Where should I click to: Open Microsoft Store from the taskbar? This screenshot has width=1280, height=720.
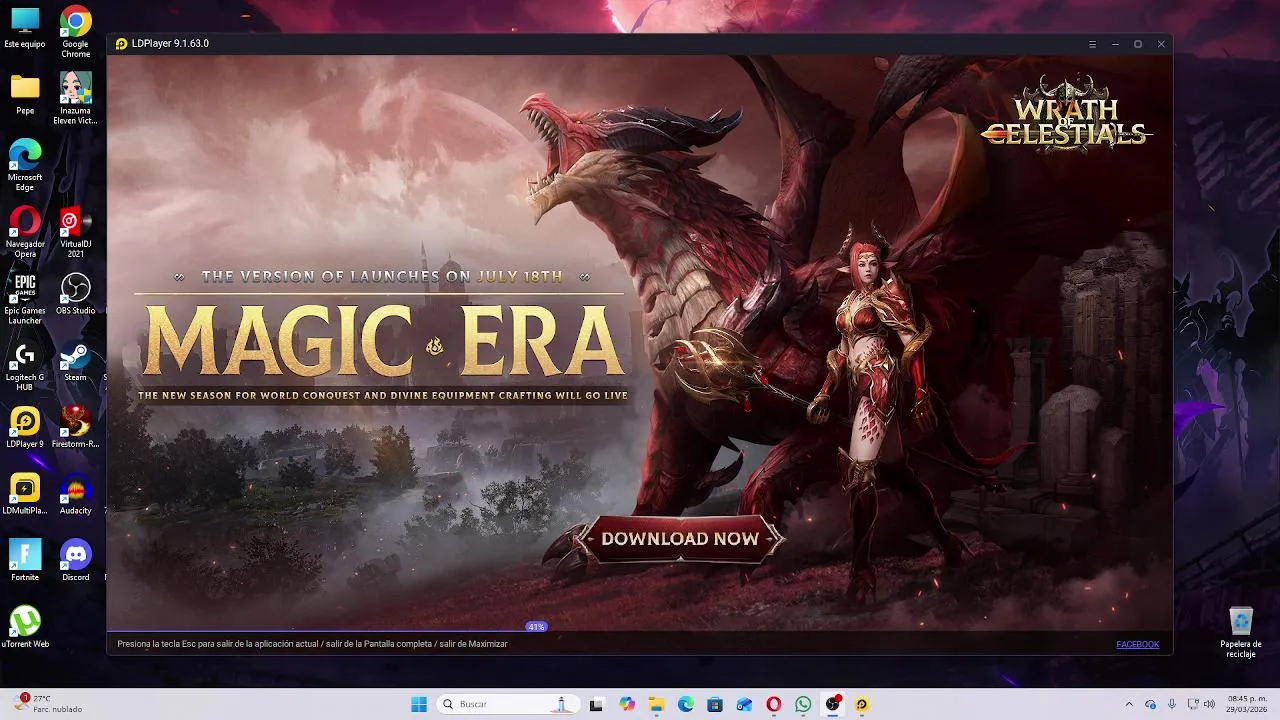715,704
